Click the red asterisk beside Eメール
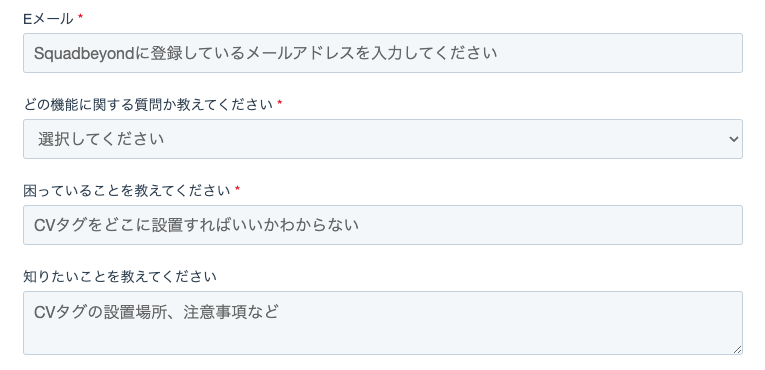The height and width of the screenshot is (370, 765). click(x=81, y=17)
